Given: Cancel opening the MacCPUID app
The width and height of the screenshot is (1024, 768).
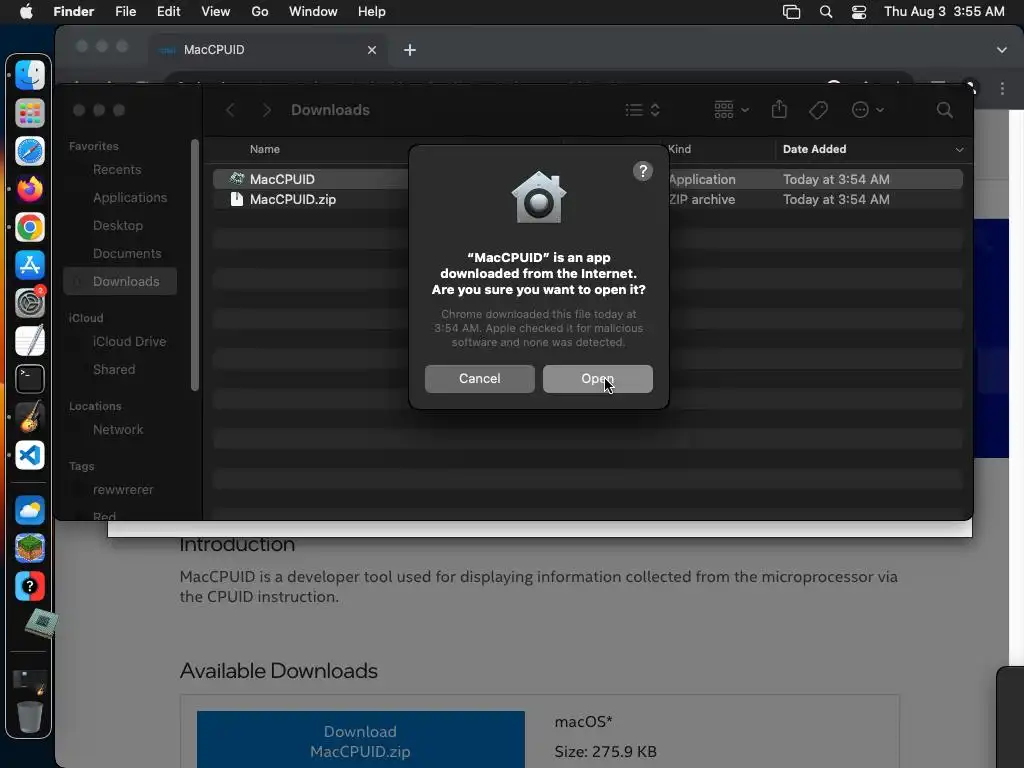Looking at the screenshot, I should pos(479,379).
